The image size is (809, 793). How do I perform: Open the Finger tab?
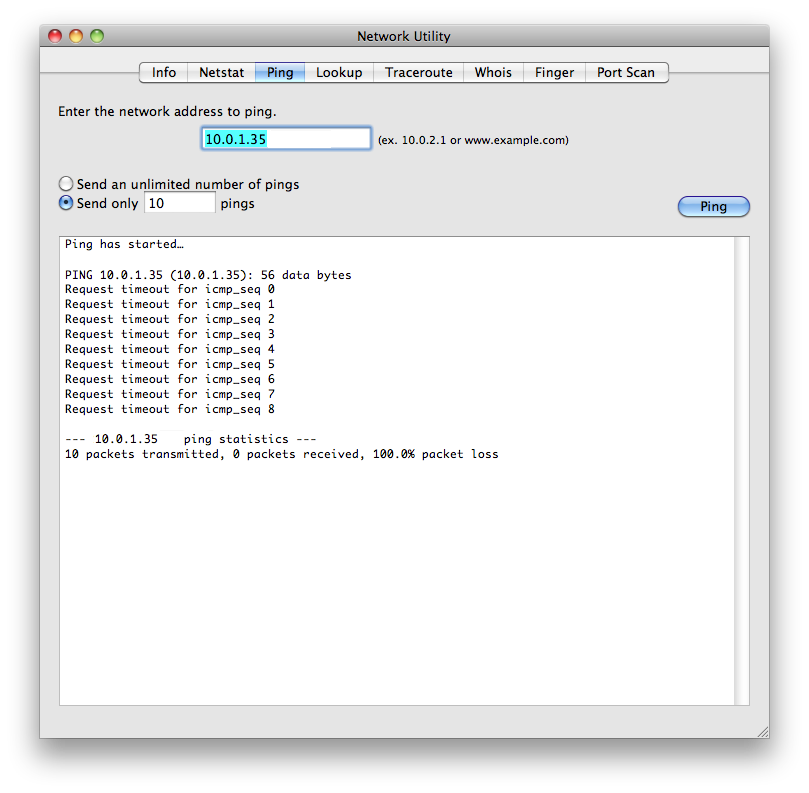(x=554, y=72)
